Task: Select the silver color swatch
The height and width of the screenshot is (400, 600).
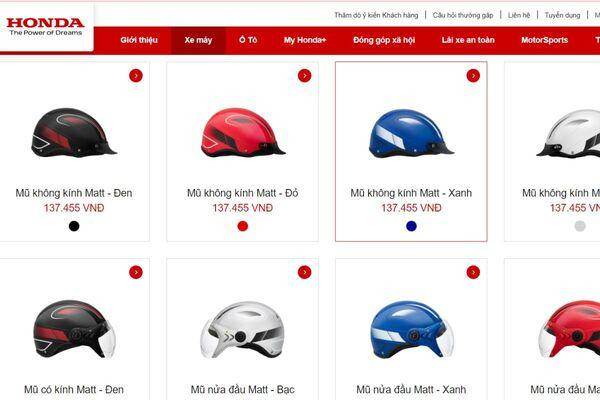Action: click(580, 226)
